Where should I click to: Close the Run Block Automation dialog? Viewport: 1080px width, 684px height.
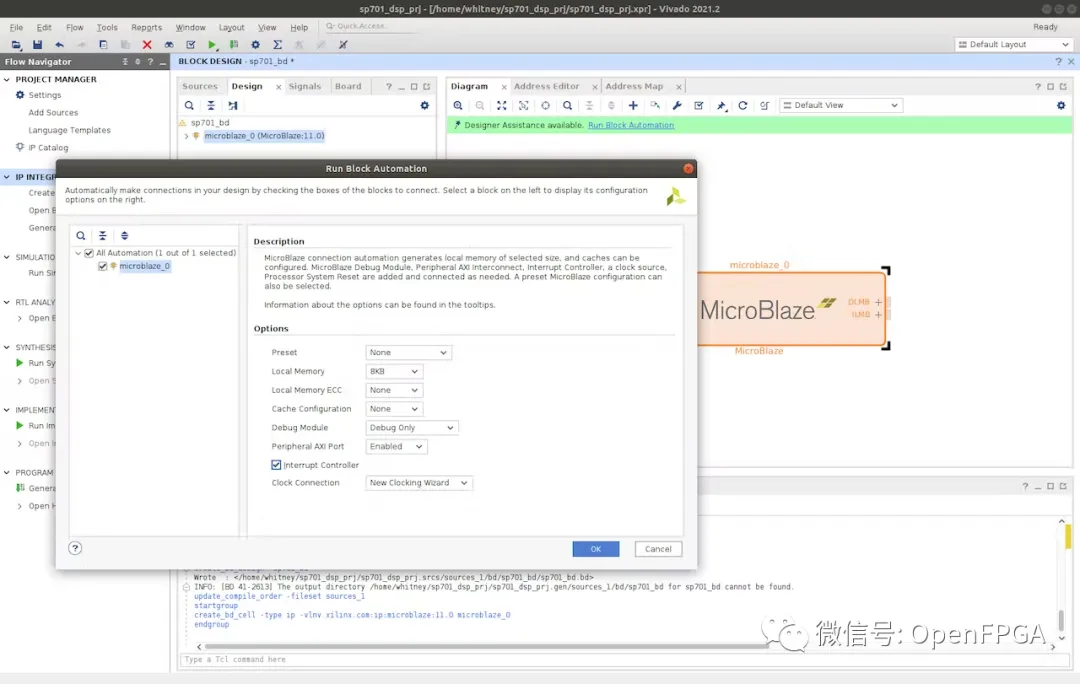(x=688, y=169)
